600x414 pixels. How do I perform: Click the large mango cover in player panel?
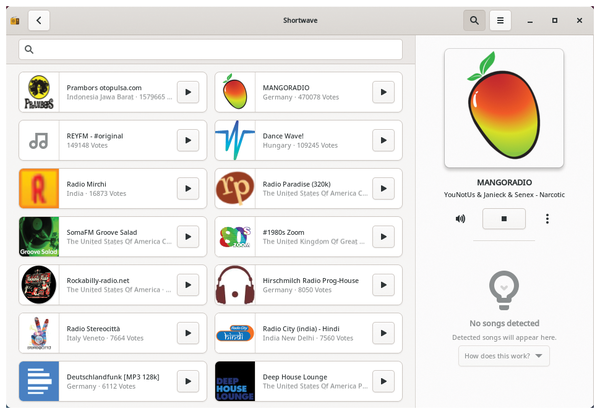tap(504, 108)
